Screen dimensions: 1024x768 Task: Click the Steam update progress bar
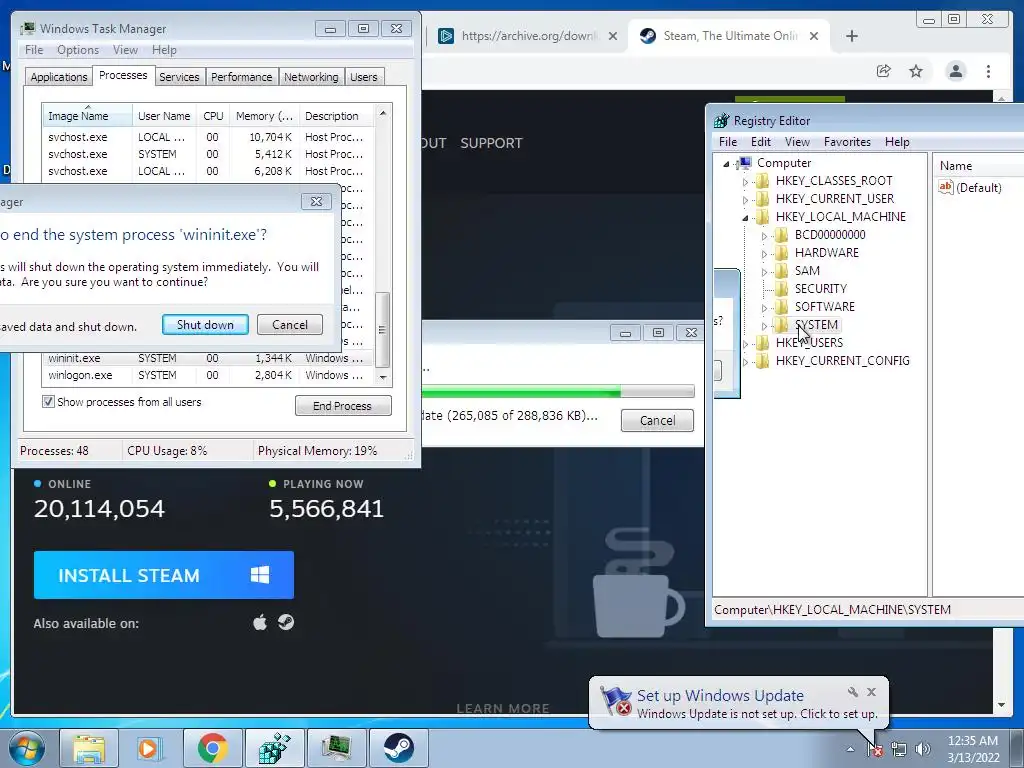558,392
